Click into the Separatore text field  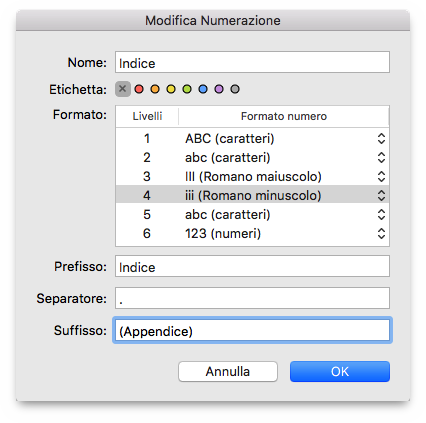coord(252,298)
